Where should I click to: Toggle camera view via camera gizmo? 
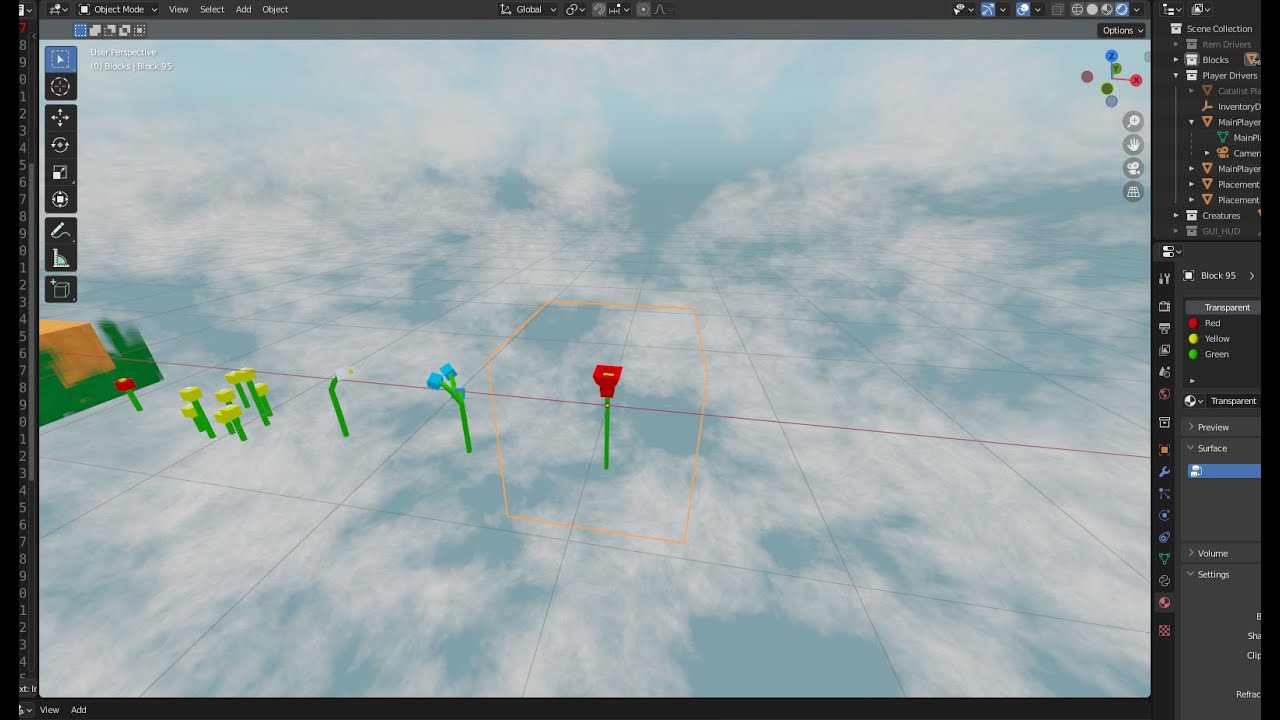(1133, 168)
